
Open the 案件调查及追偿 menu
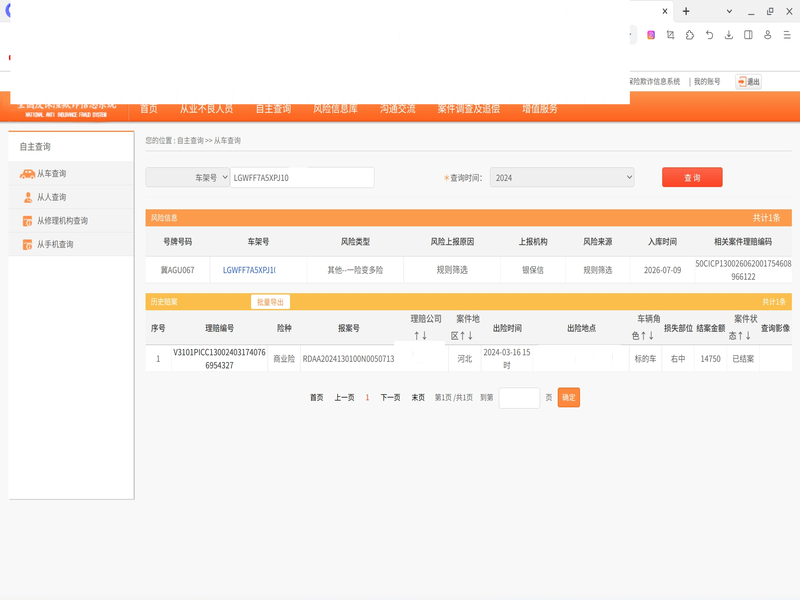pos(468,109)
